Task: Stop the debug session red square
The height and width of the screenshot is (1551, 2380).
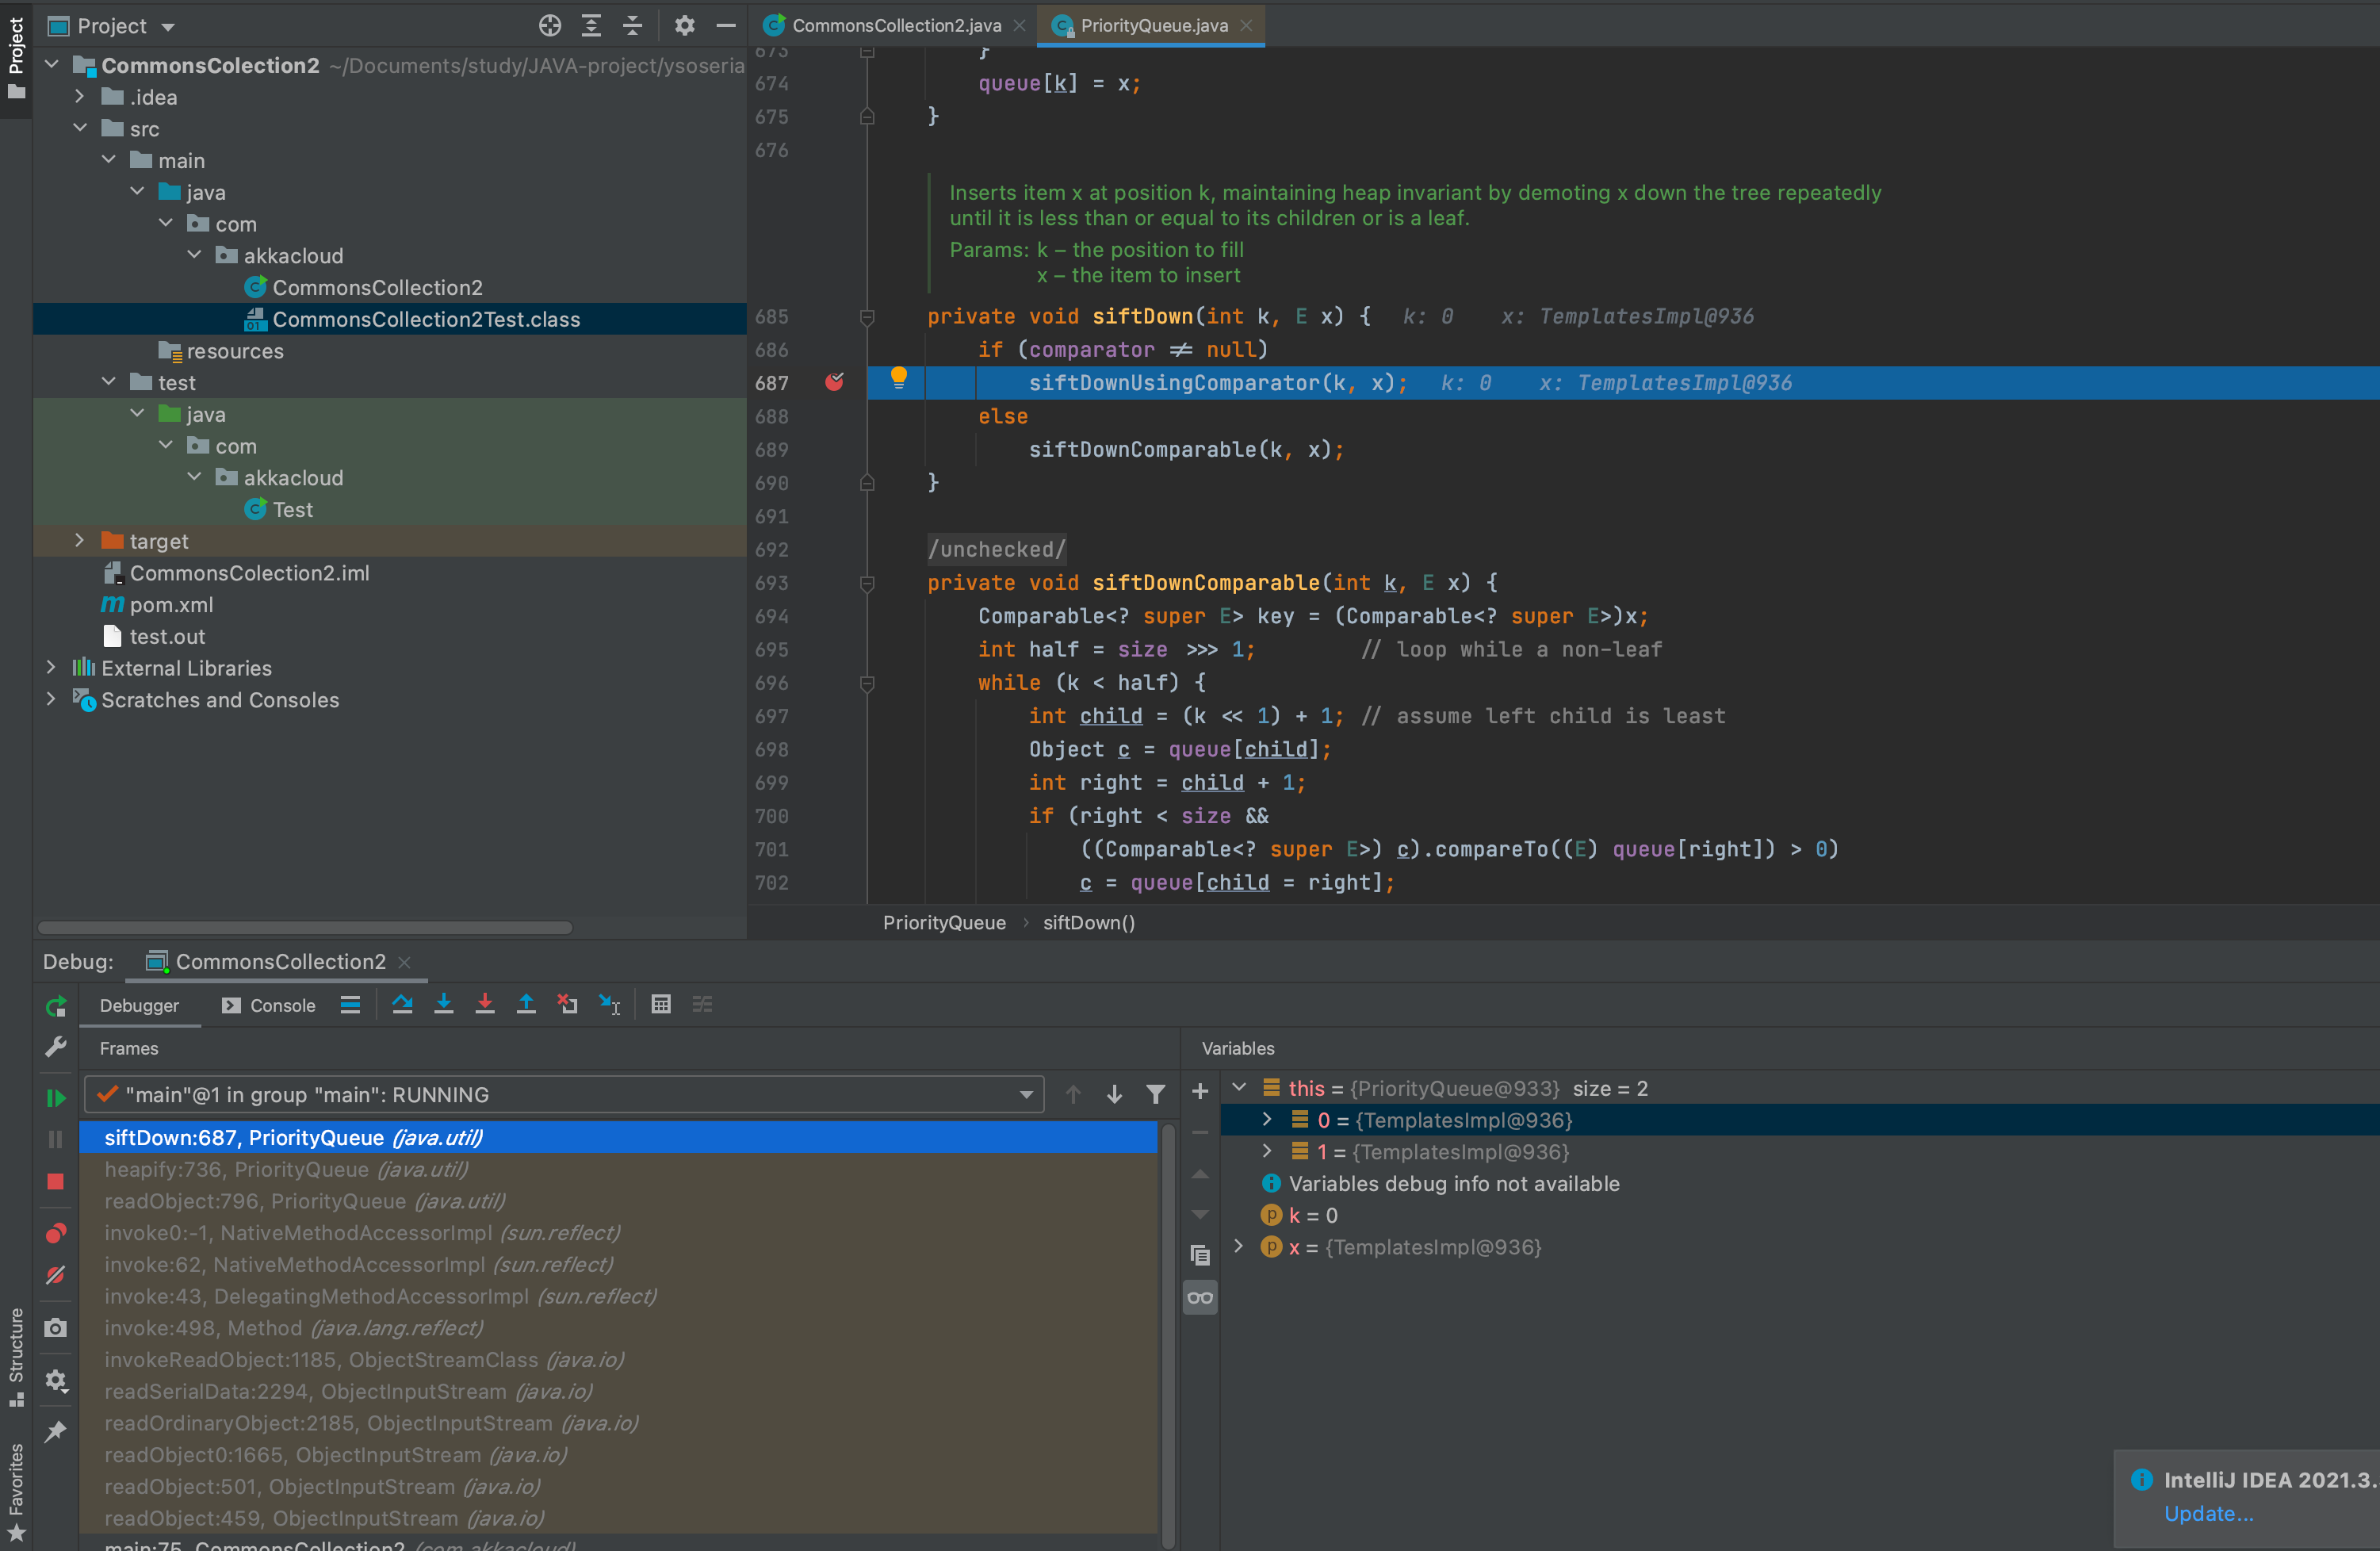Action: [56, 1181]
